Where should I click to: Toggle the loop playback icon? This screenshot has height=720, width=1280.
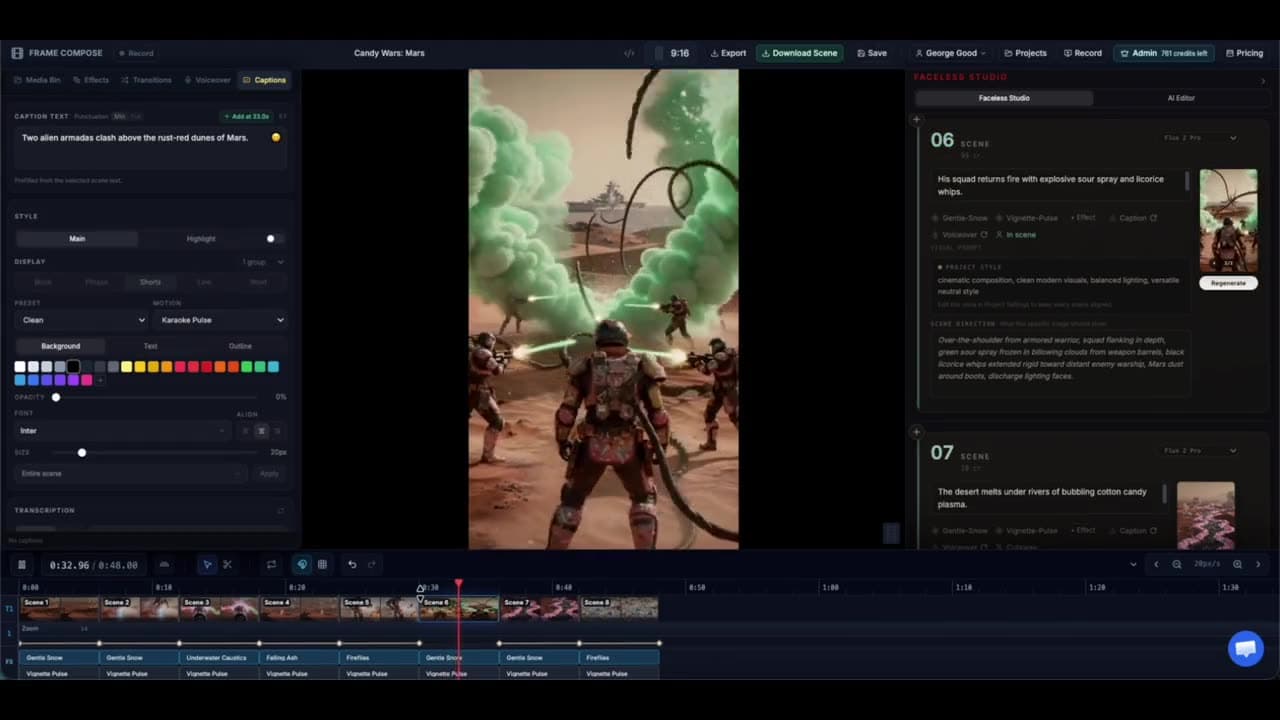tap(271, 565)
